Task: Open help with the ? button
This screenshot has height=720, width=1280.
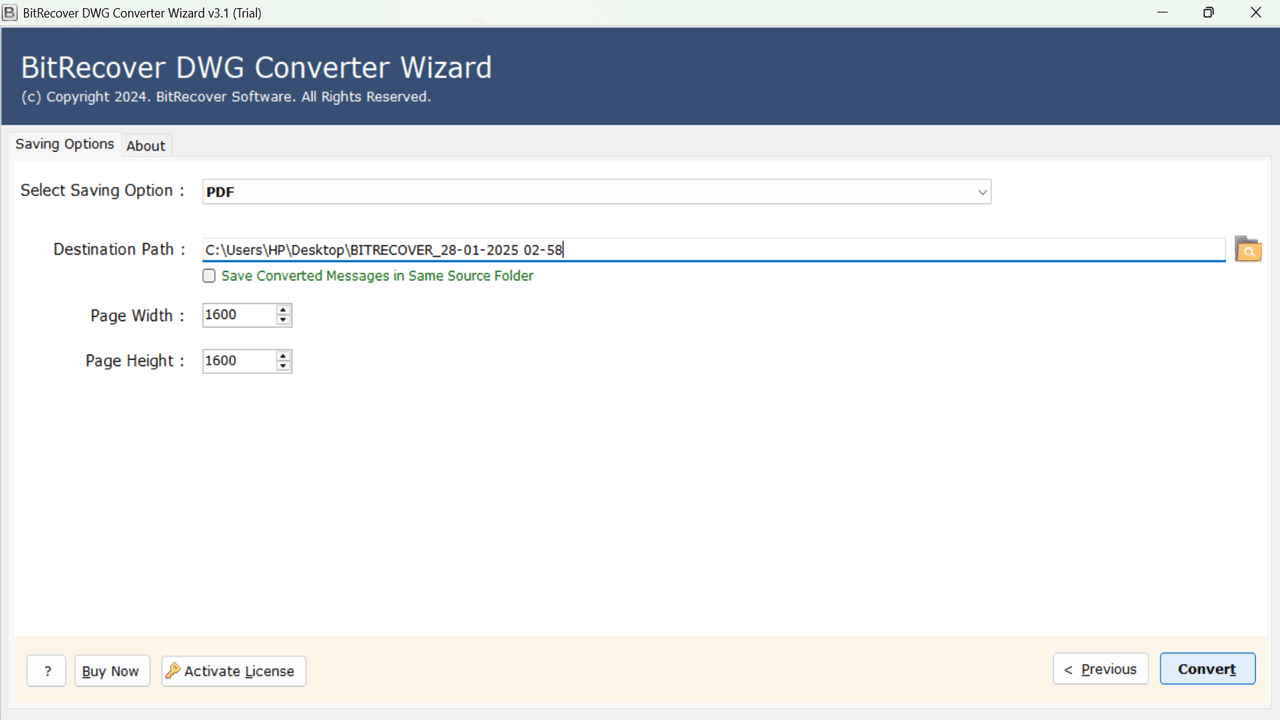Action: coord(47,671)
